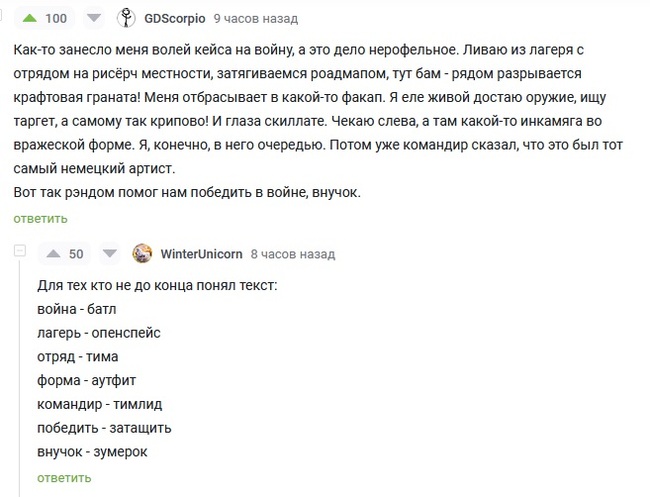Click the line "внучок - зумерок"
This screenshot has height=497, width=650.
point(92,451)
